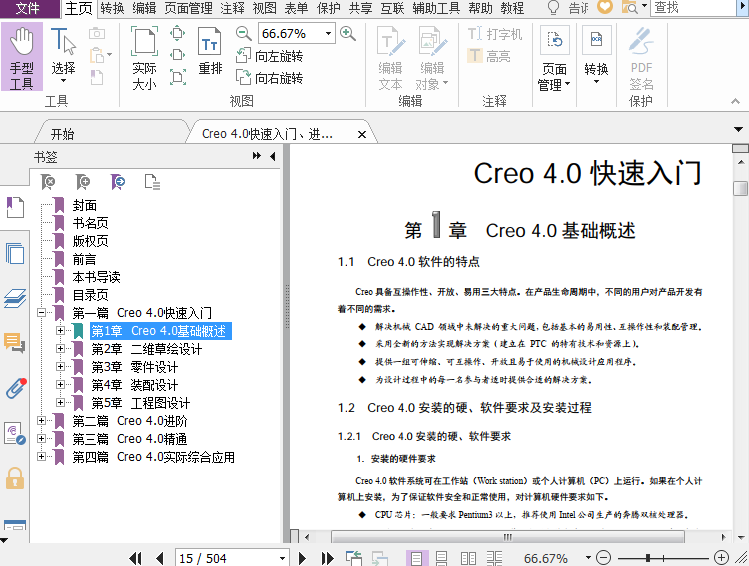749x566 pixels.
Task: Expand the 第2章 二维草绘设计 bookmark
Action: 60,349
